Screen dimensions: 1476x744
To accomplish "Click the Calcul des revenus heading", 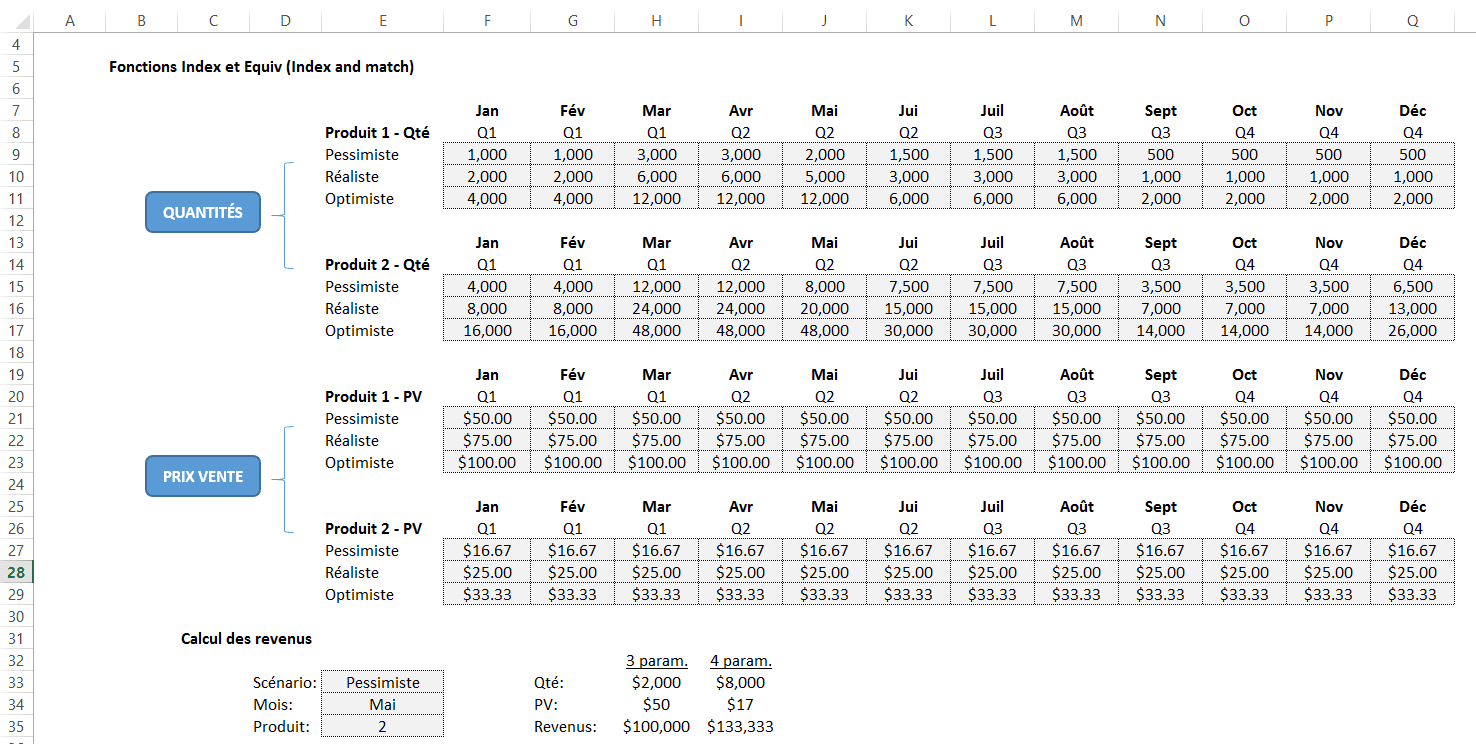I will click(246, 638).
